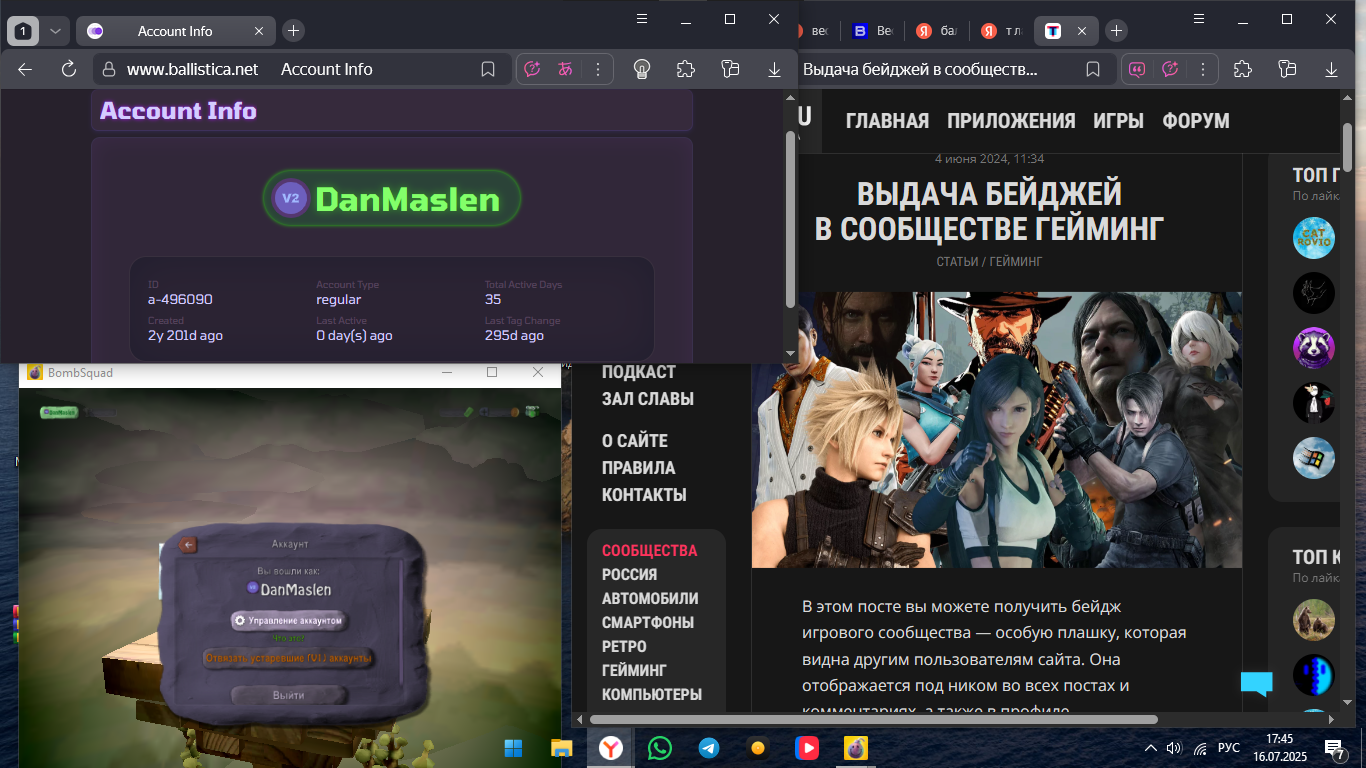Open the translate icon in ballistica.net address bar
Image resolution: width=1366 pixels, height=768 pixels.
(565, 69)
